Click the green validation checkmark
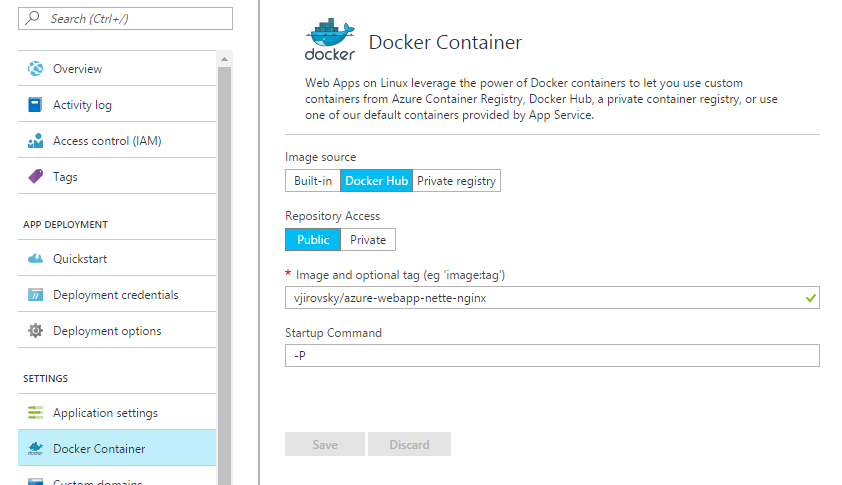842x485 pixels. [x=810, y=298]
